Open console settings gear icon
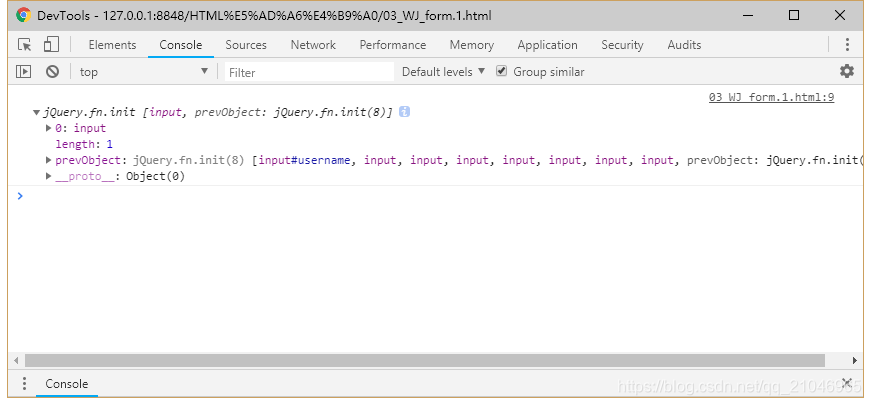 point(847,71)
